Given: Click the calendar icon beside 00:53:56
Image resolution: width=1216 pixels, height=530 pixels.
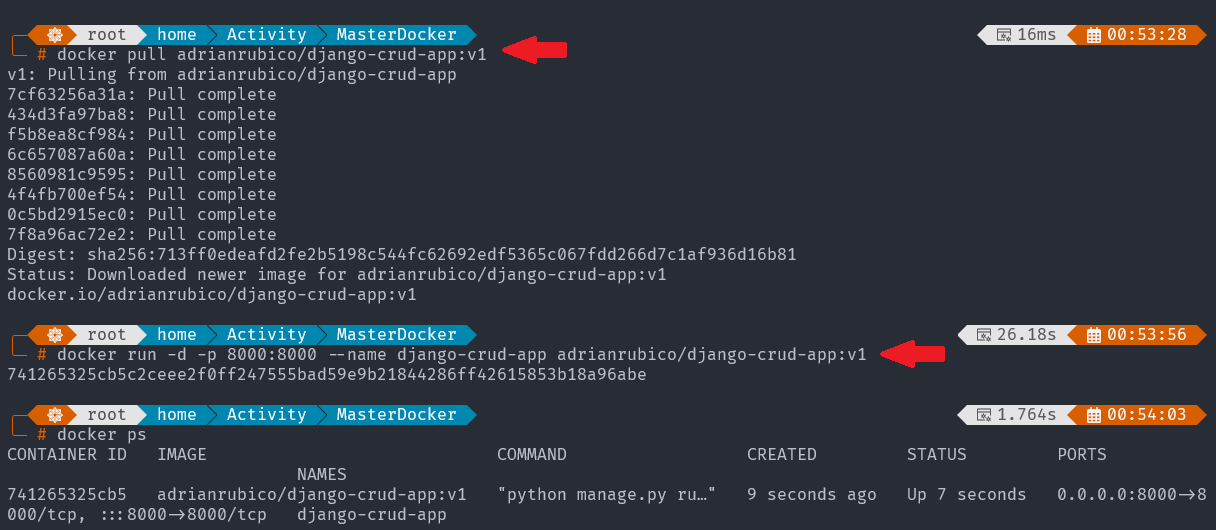Looking at the screenshot, I should tap(1093, 335).
